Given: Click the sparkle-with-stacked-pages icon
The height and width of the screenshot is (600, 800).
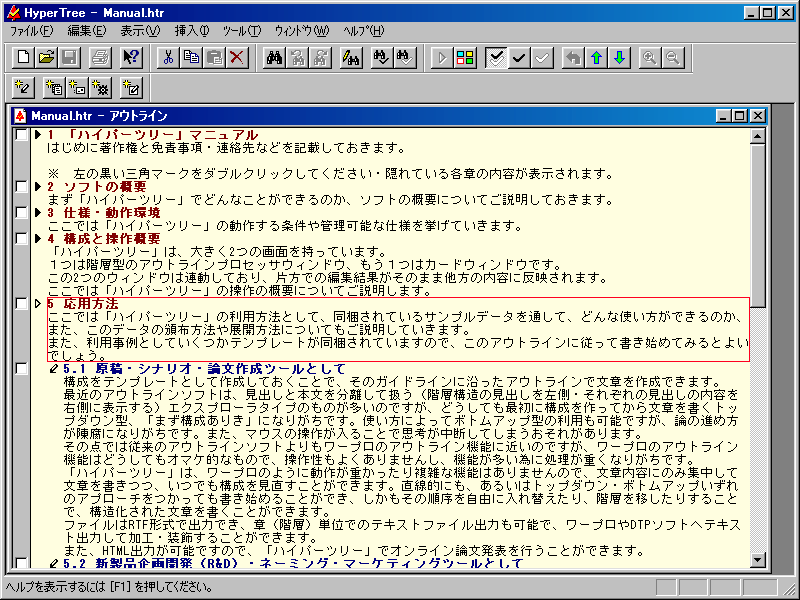Looking at the screenshot, I should click(x=54, y=88).
